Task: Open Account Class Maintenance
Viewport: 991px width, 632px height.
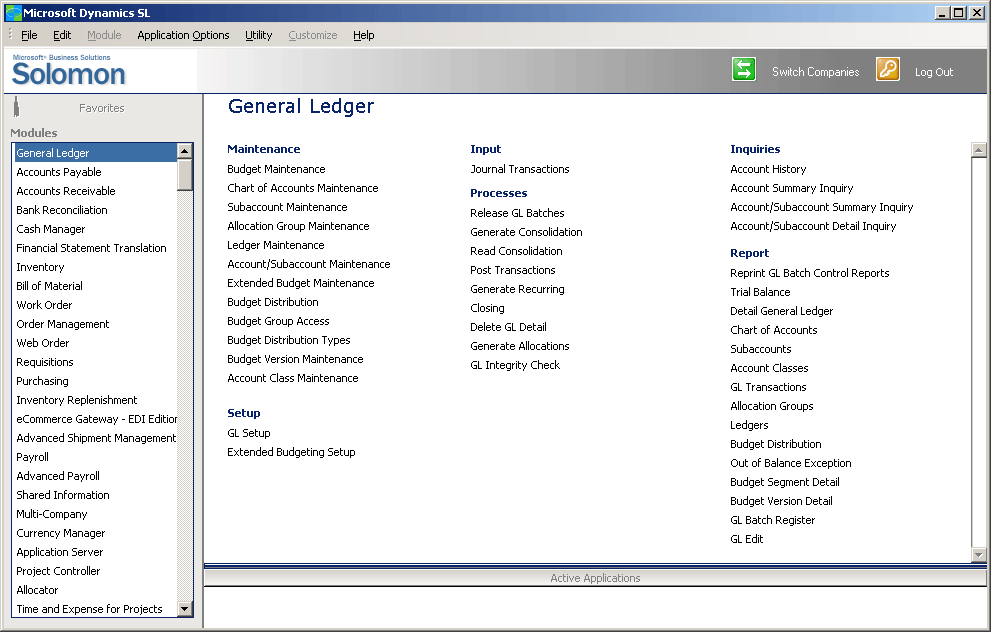Action: click(293, 378)
